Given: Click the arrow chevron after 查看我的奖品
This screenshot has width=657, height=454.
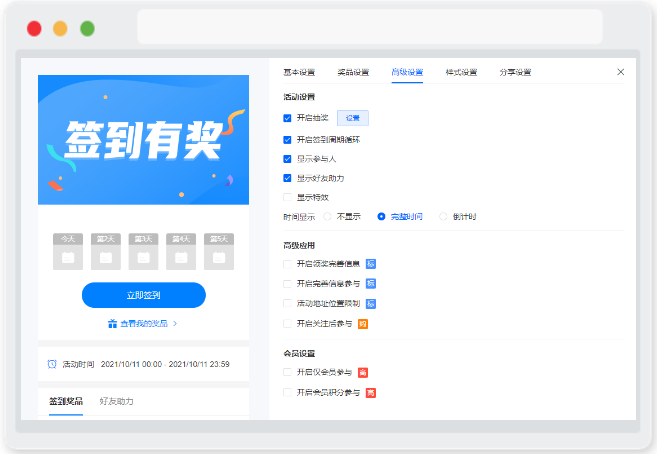Looking at the screenshot, I should click(175, 324).
